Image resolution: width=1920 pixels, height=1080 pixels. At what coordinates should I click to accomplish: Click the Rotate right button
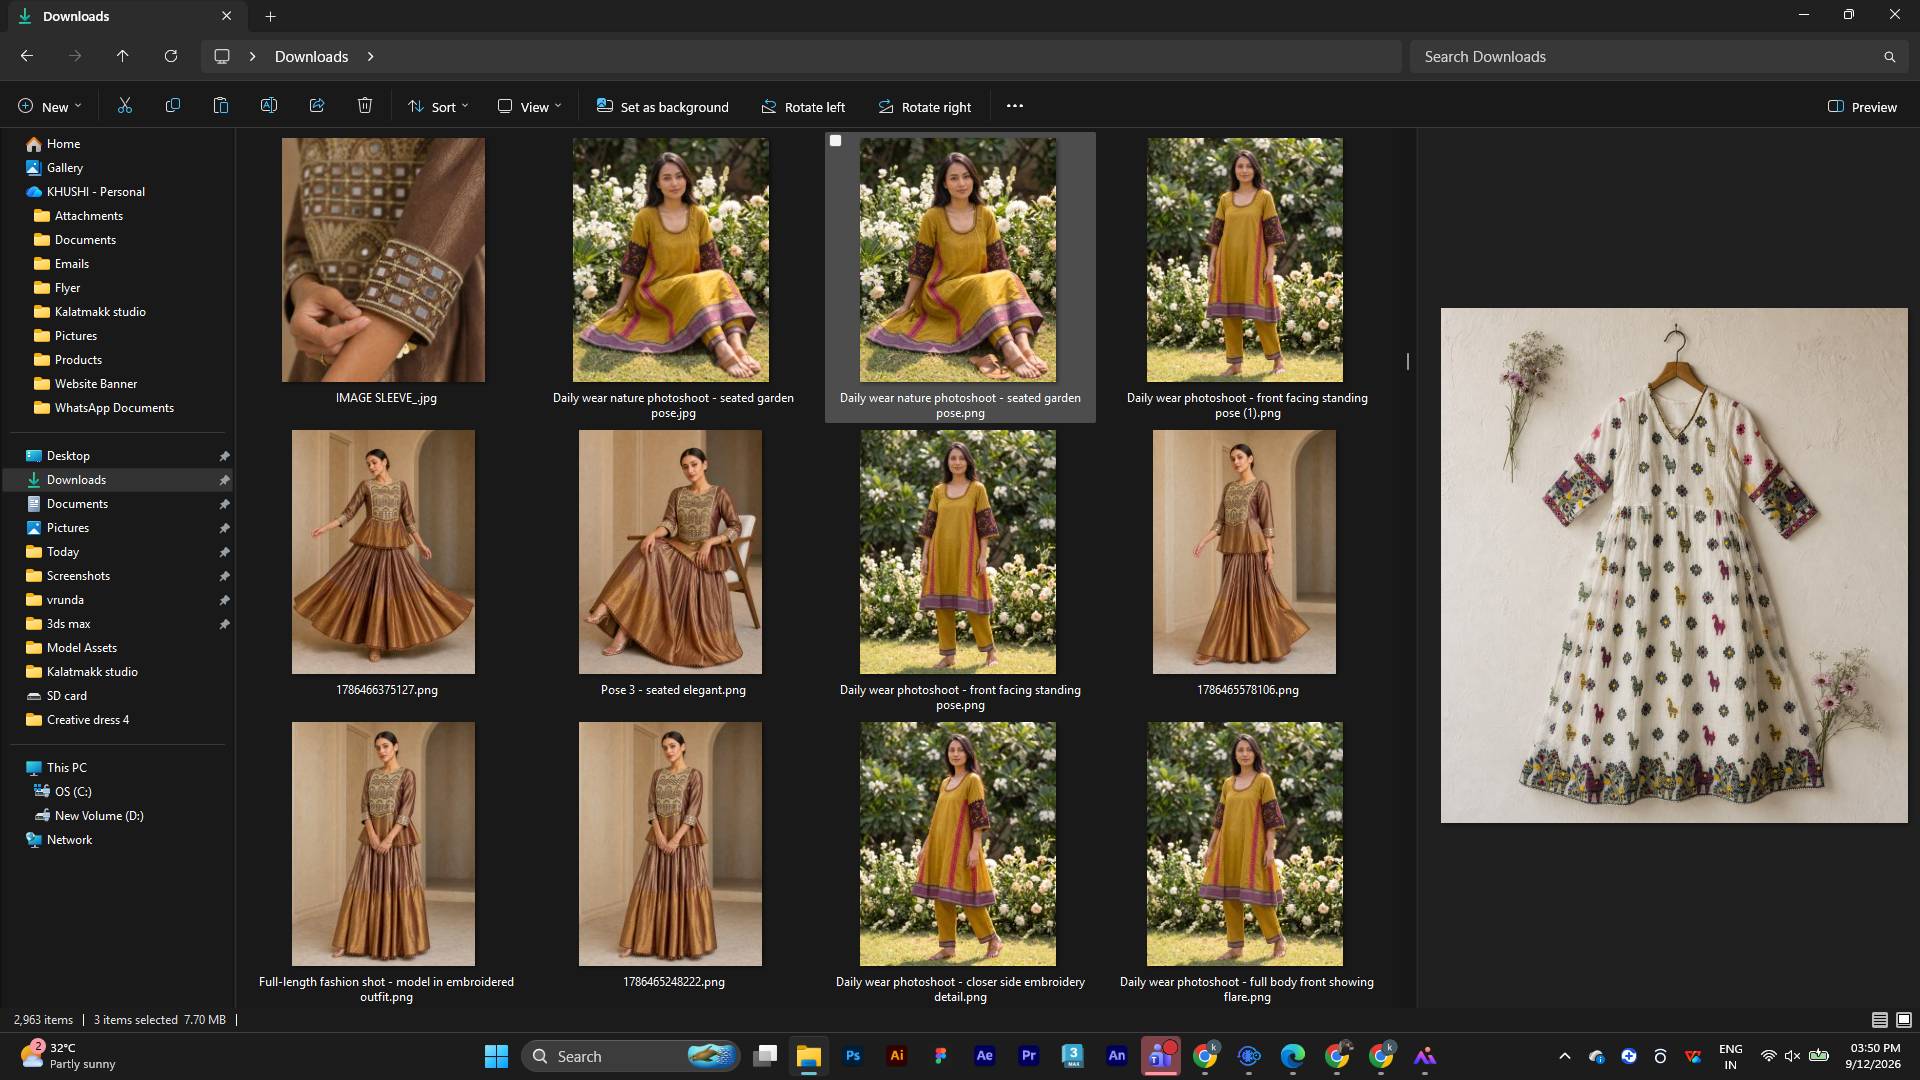click(x=925, y=107)
